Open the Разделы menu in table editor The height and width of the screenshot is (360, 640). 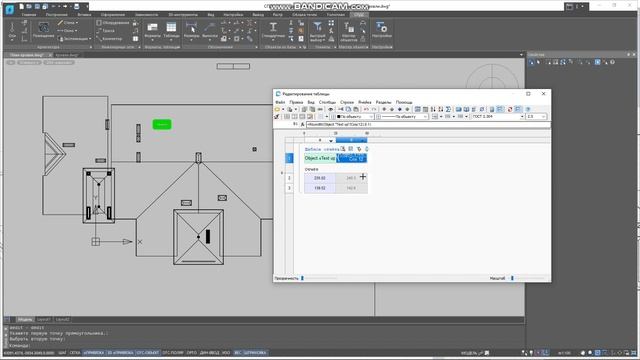383,102
